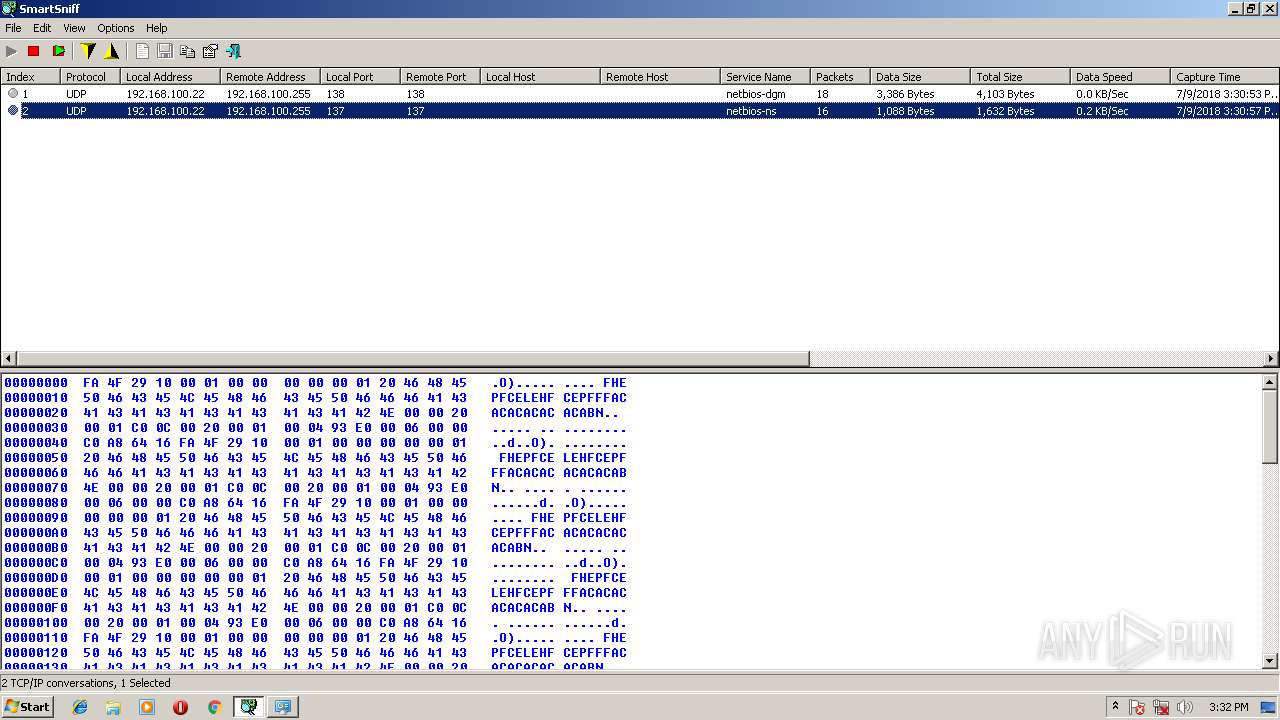Open Windows Explorer folder taskbar icon
Viewport: 1280px width, 720px height.
[113, 707]
